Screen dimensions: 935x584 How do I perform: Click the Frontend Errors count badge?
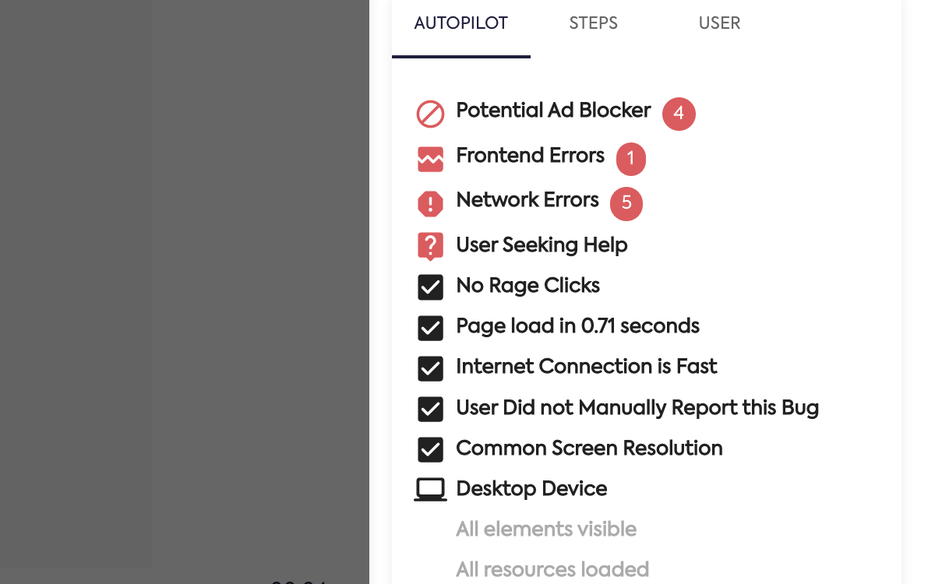(x=630, y=158)
